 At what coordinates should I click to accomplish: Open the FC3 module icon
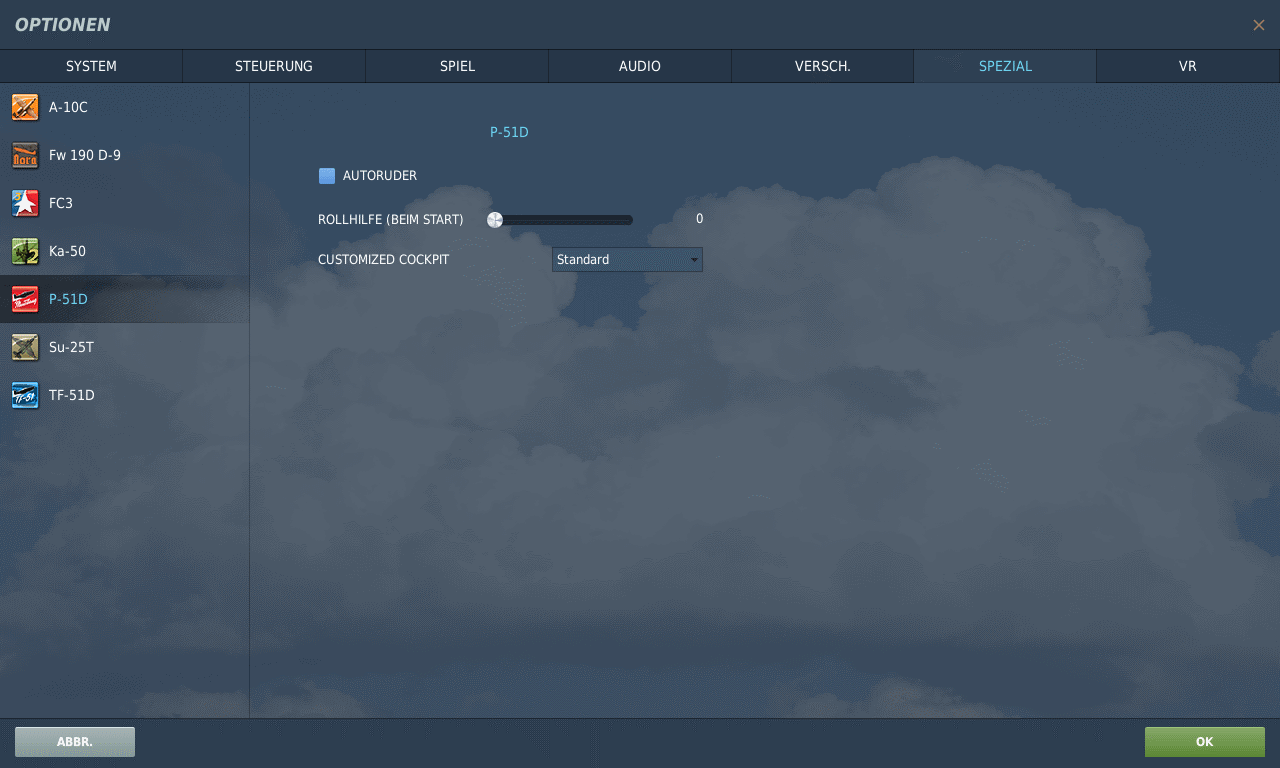click(25, 203)
